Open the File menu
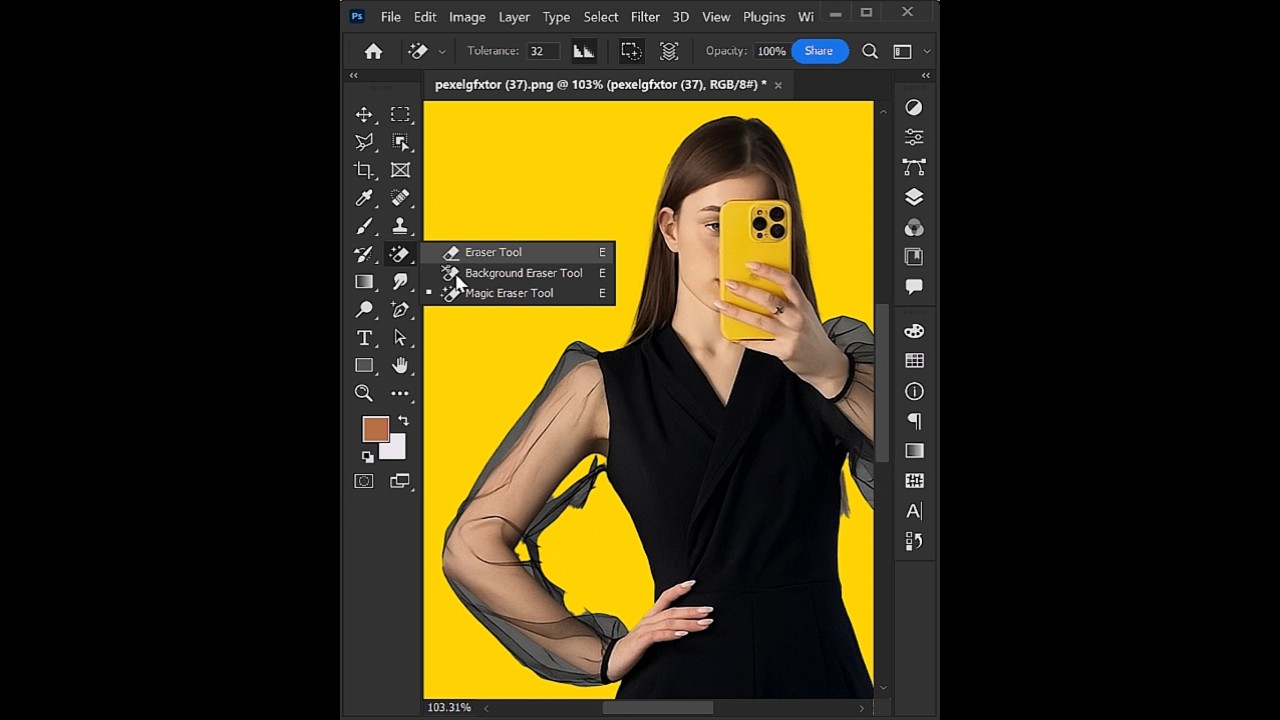The height and width of the screenshot is (720, 1280). (x=391, y=17)
